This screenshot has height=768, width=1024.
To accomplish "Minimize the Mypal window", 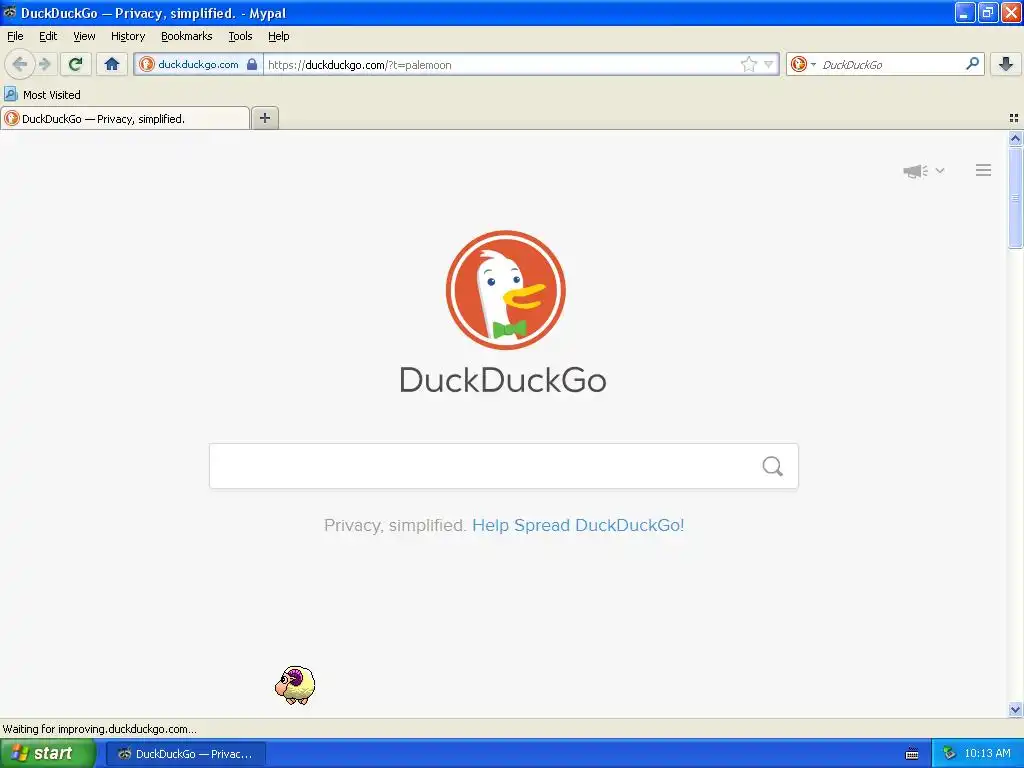I will click(x=965, y=12).
